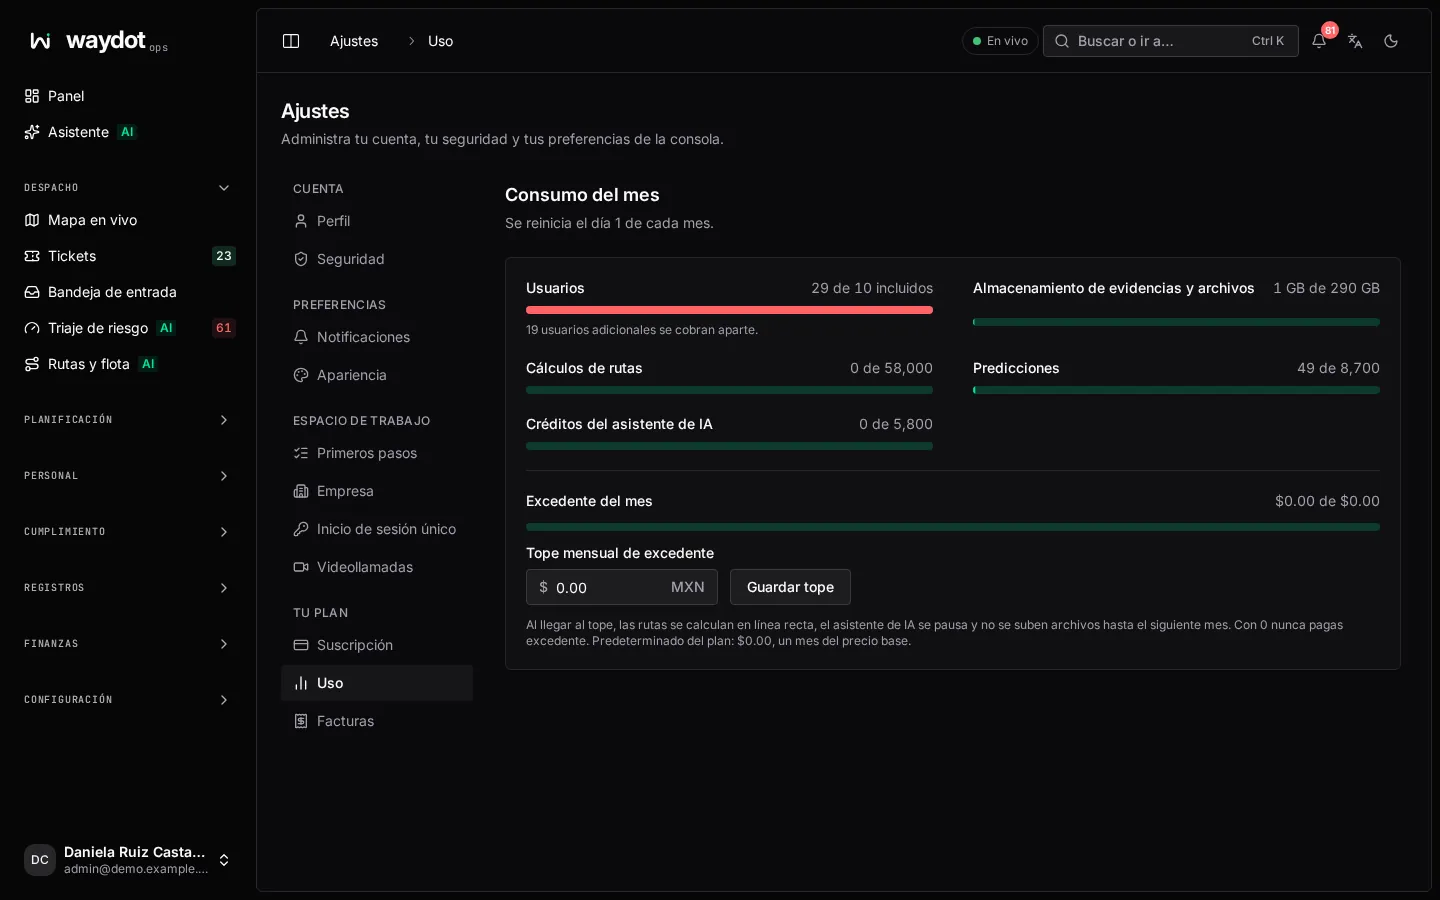This screenshot has height=900, width=1440.
Task: Toggle the sidebar panel icon
Action: coord(291,41)
